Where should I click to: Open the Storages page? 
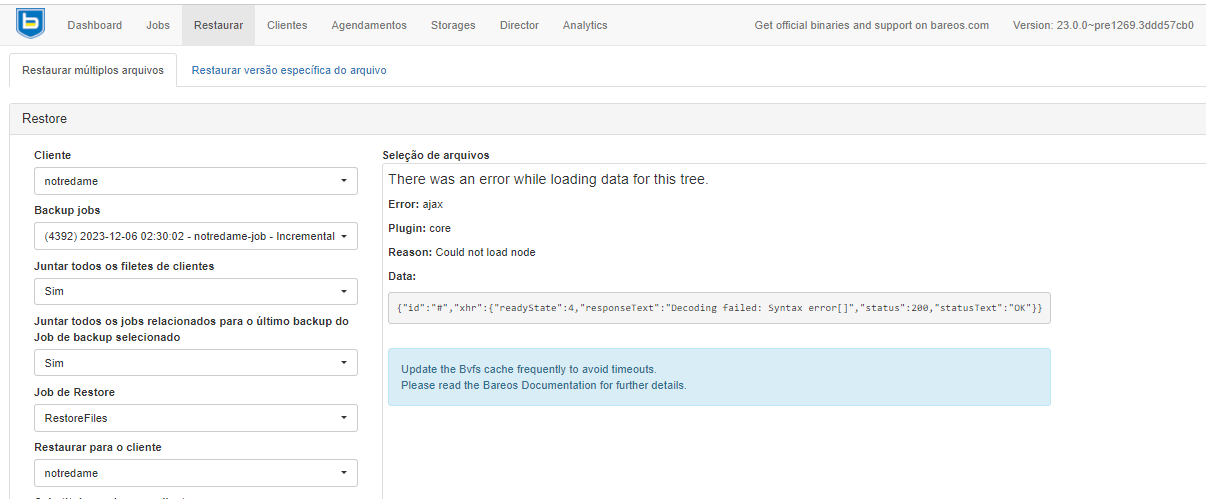coord(453,25)
